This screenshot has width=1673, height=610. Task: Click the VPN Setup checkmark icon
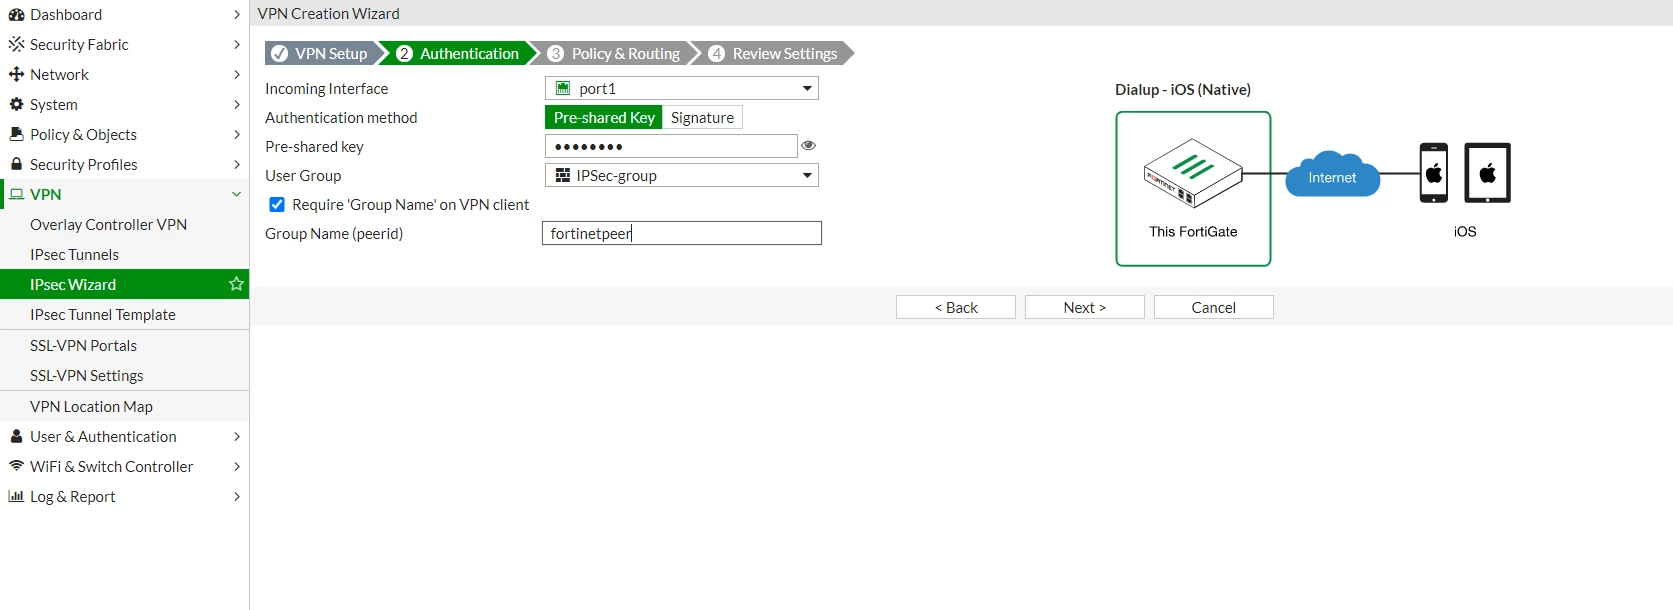pos(280,53)
